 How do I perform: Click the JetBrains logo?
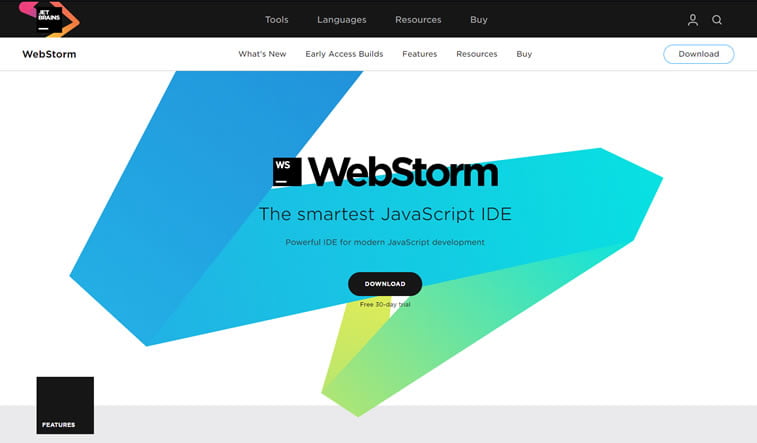coord(49,19)
